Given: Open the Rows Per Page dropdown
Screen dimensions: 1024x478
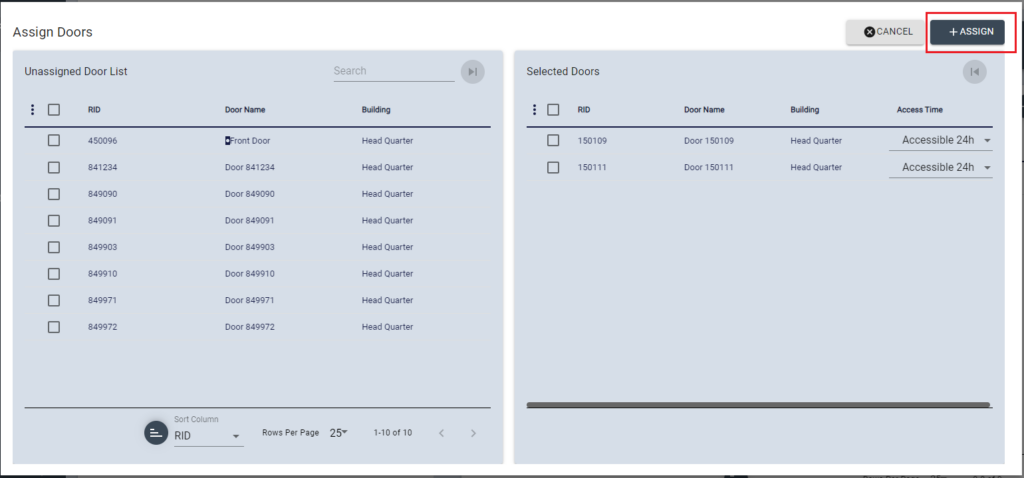Looking at the screenshot, I should click(338, 433).
